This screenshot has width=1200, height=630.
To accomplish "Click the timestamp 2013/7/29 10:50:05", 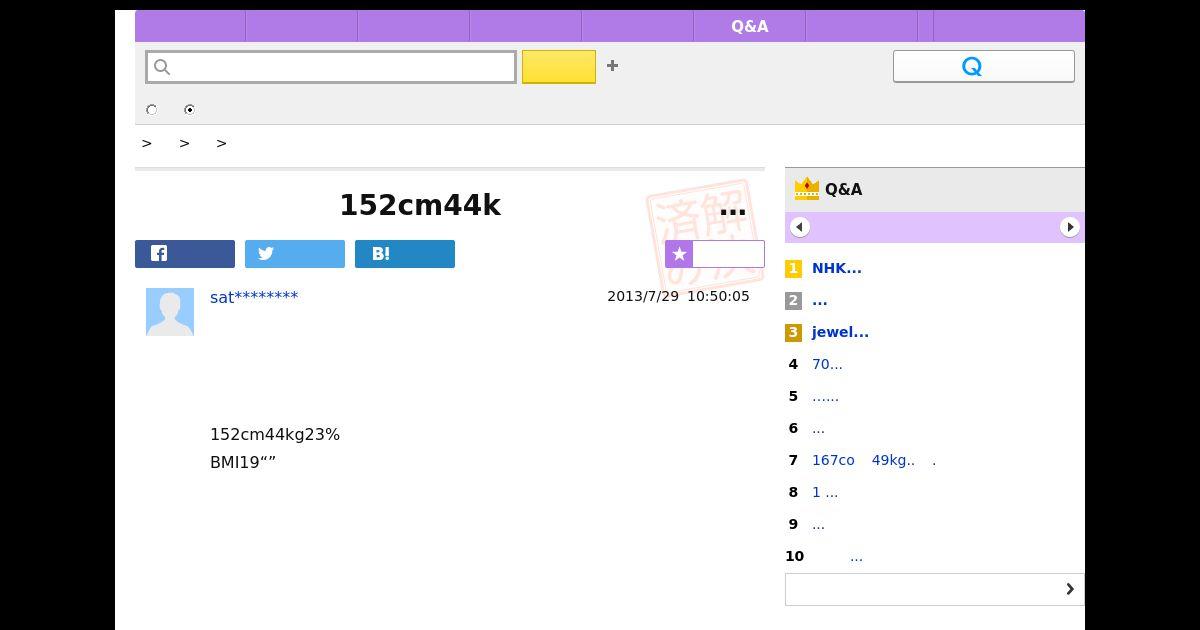I will [x=678, y=296].
